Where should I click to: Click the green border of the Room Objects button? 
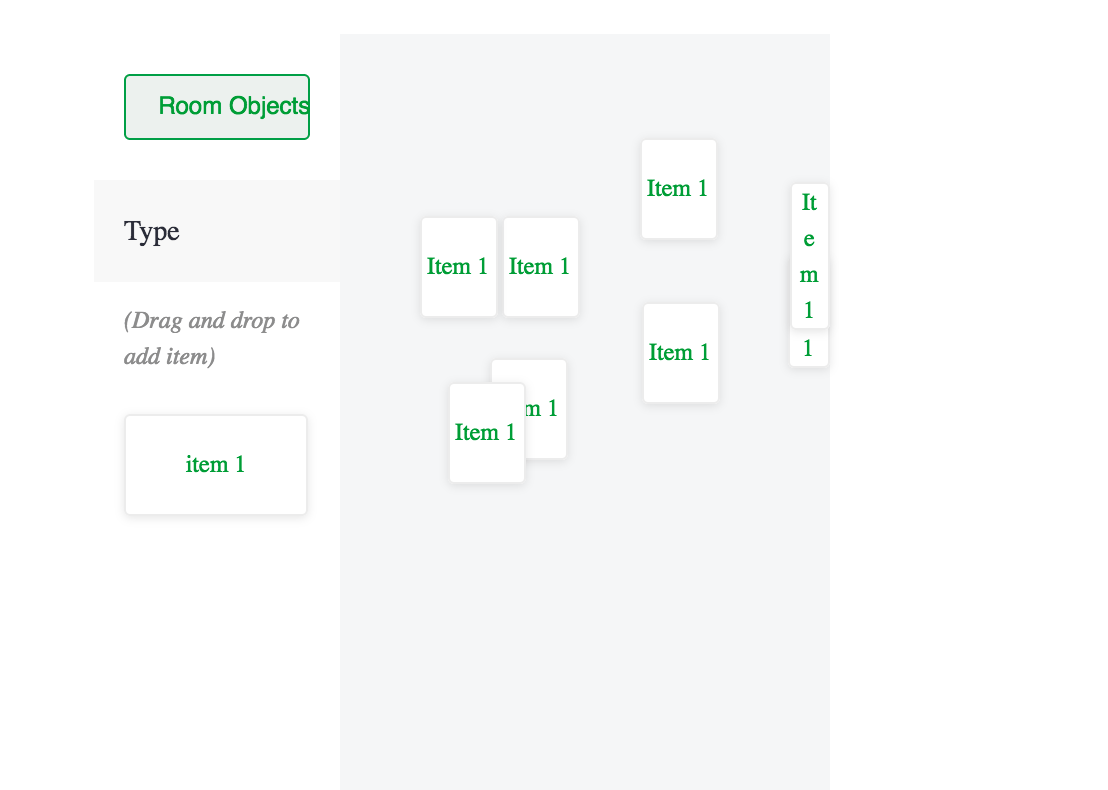(x=216, y=78)
